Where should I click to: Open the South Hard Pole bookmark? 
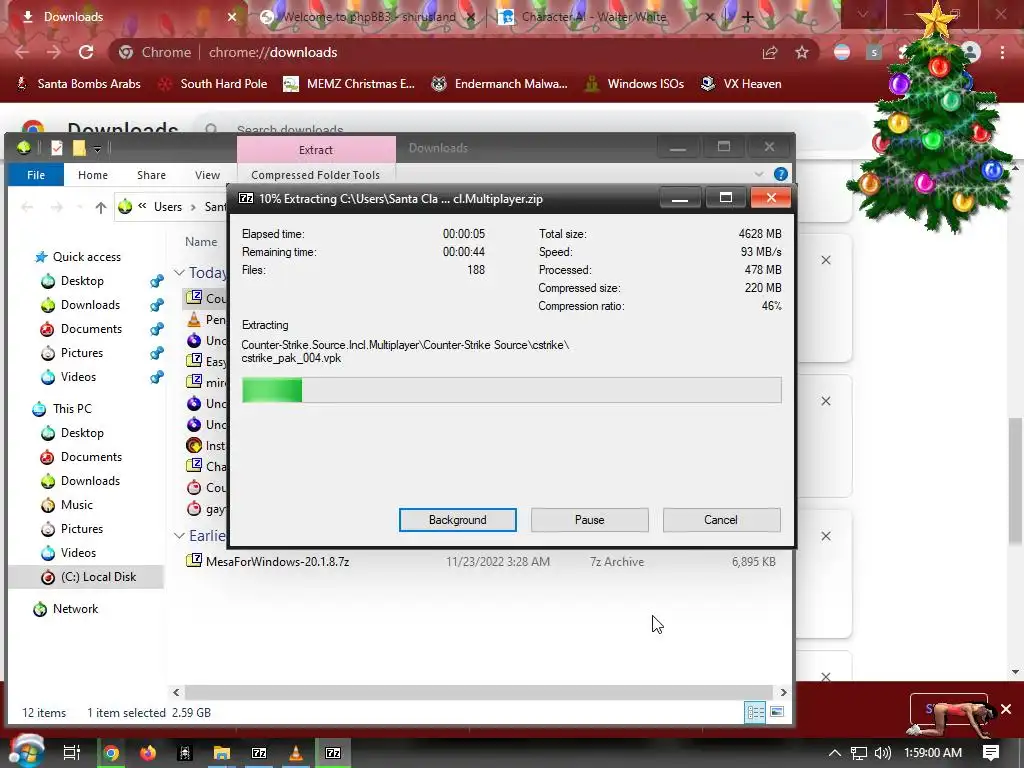[213, 84]
